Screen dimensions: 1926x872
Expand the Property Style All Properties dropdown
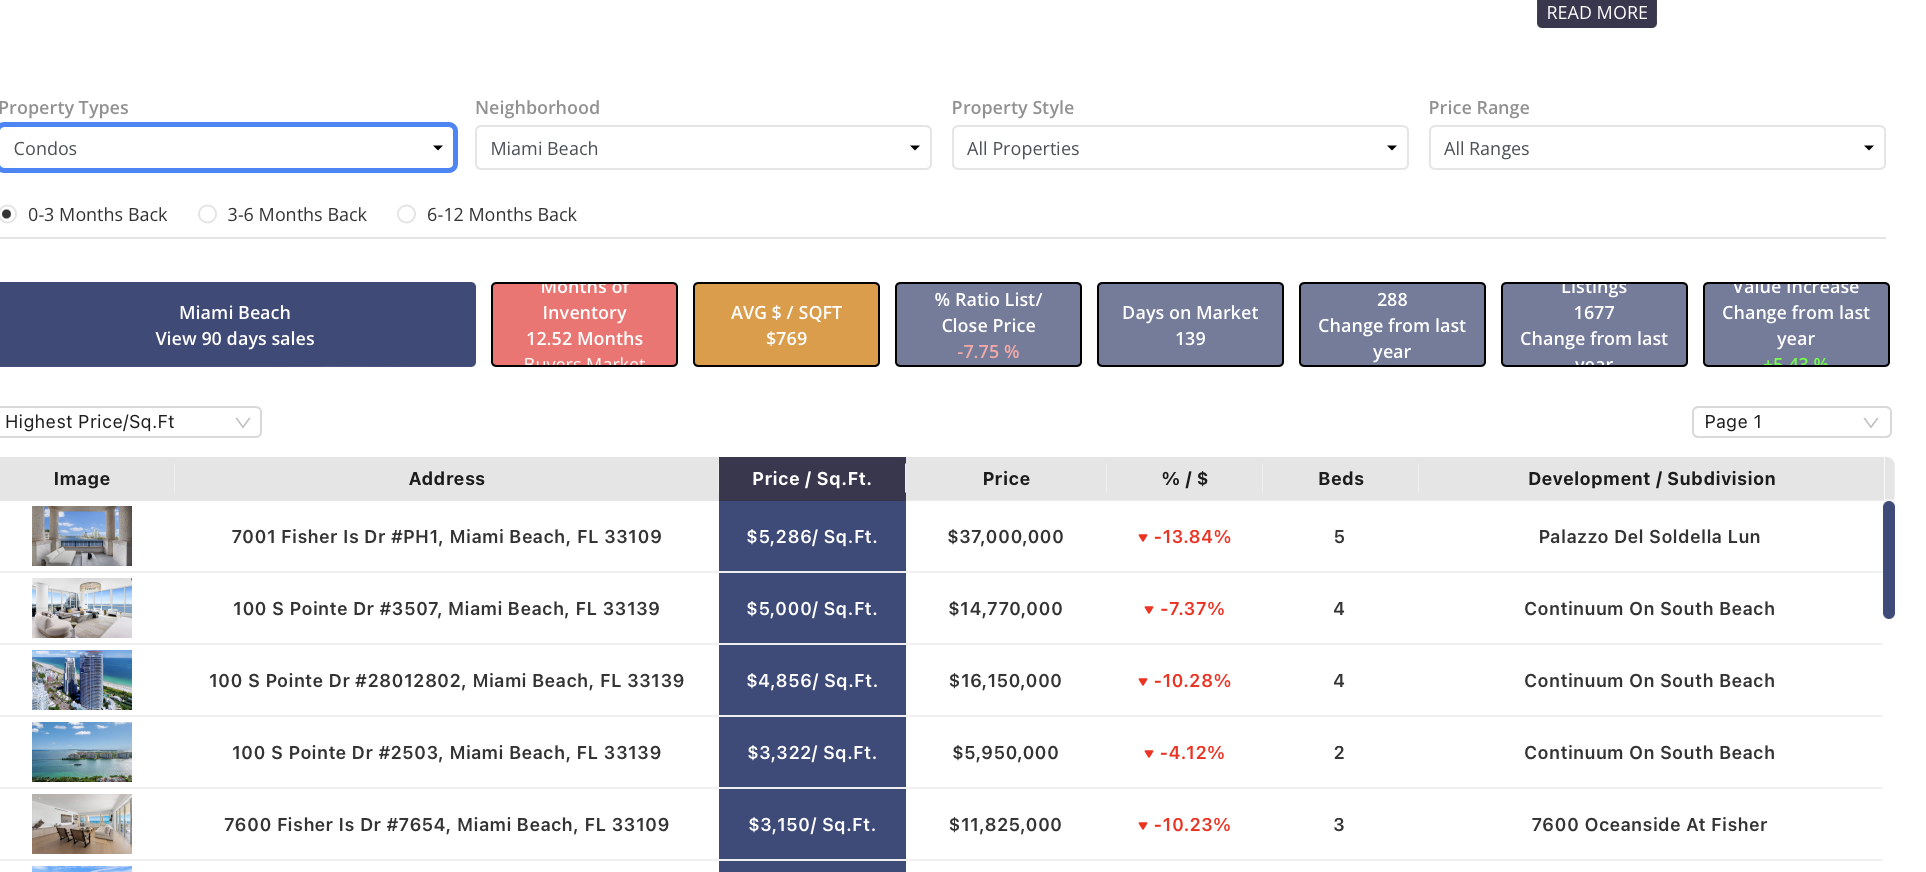tap(1180, 148)
